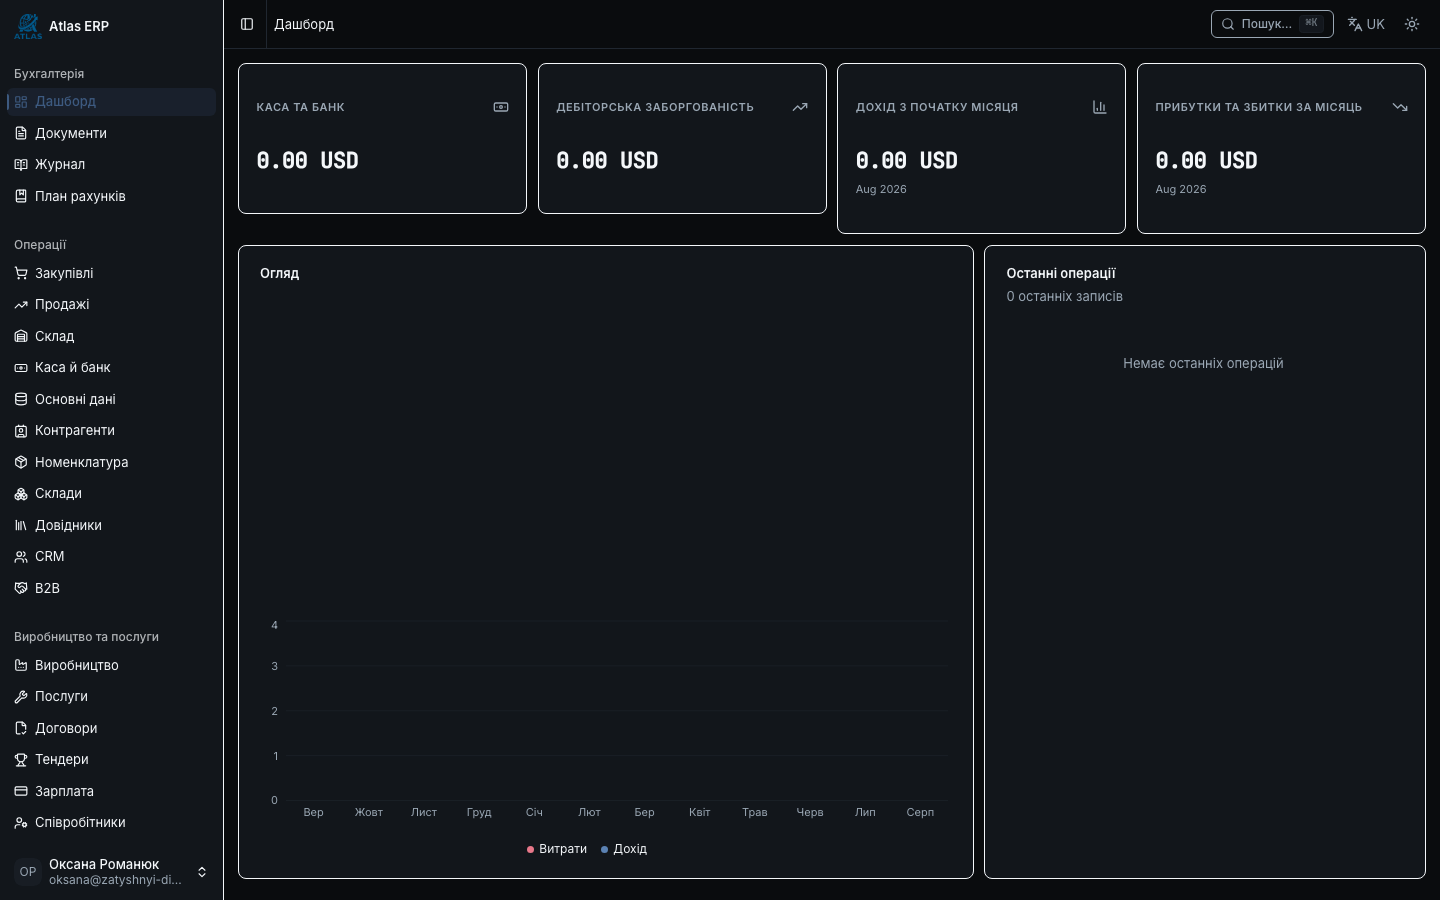Click the Закупівлі shopping cart icon
Viewport: 1440px width, 900px height.
[x=21, y=273]
